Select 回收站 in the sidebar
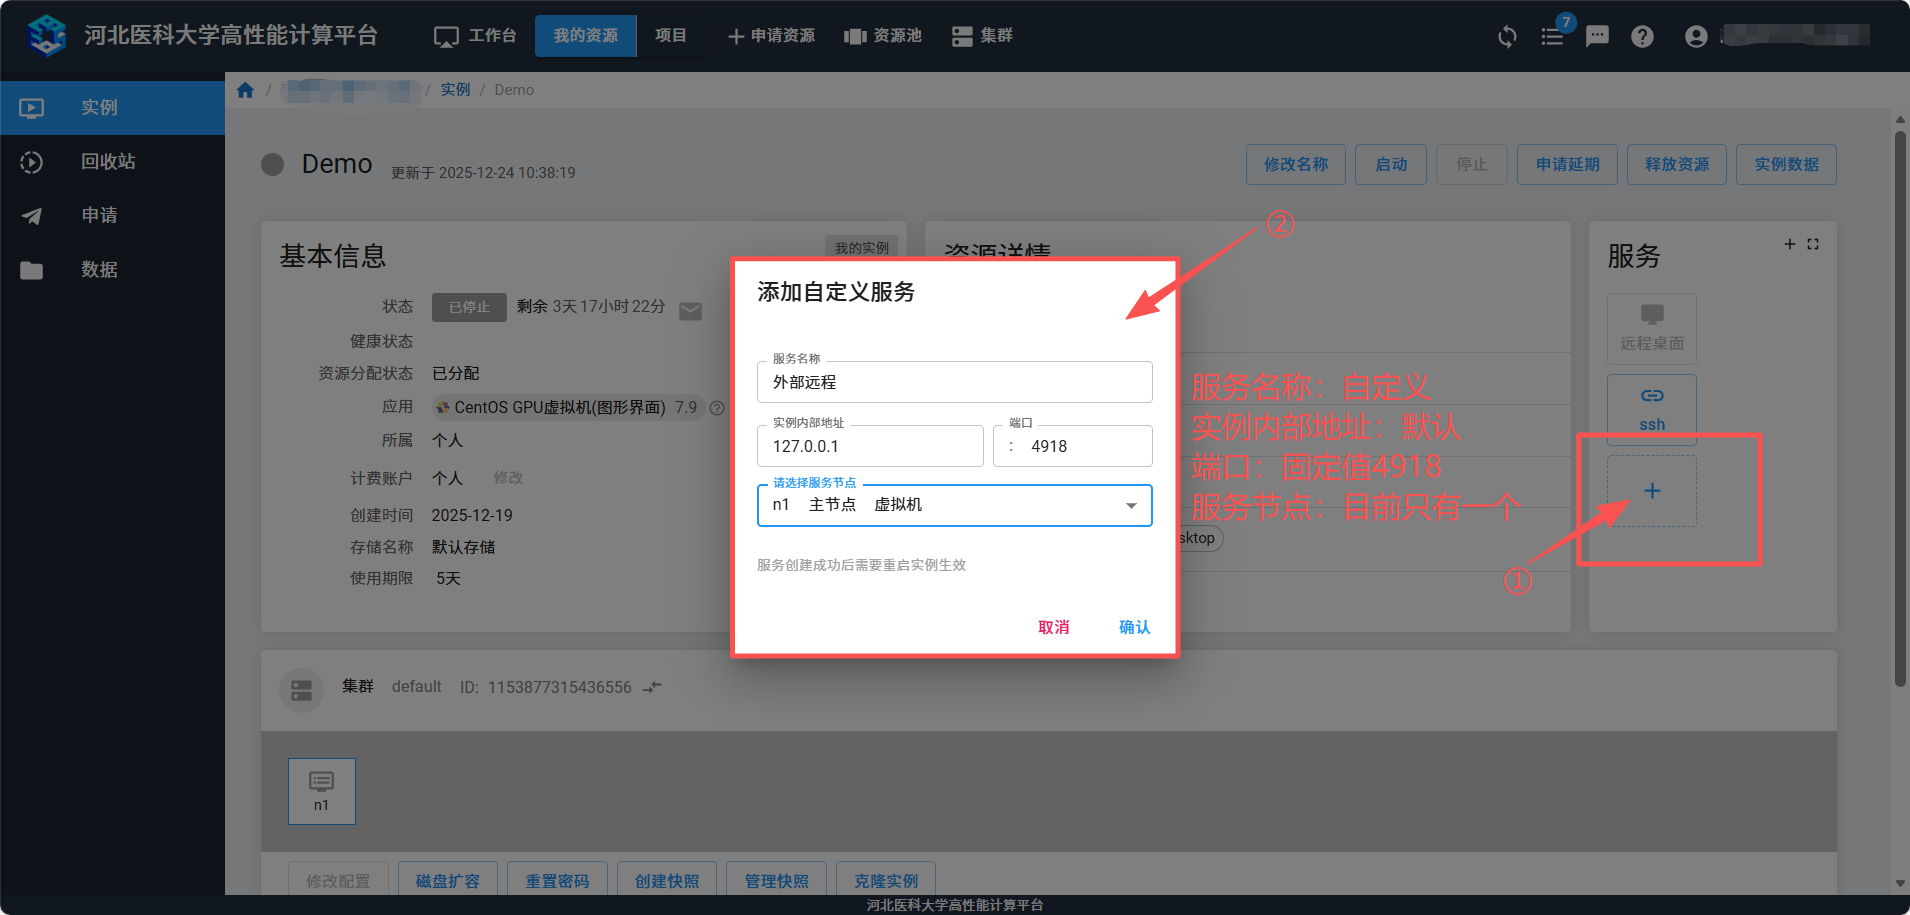The image size is (1910, 915). pyautogui.click(x=108, y=162)
